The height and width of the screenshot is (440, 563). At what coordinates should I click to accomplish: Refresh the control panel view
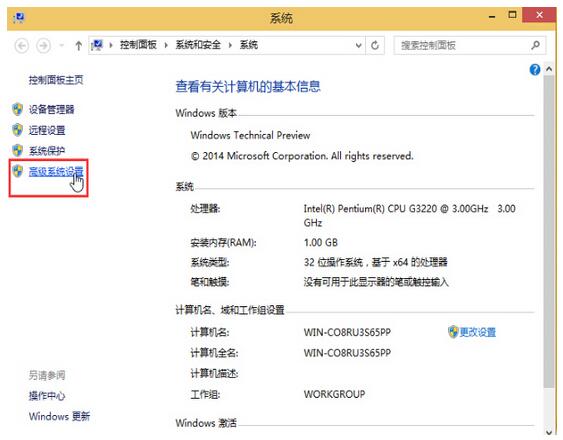[375, 46]
